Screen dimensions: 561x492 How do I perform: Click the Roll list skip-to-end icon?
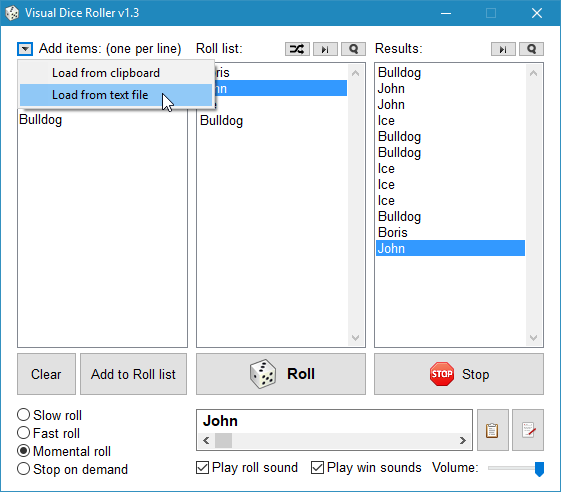click(x=325, y=49)
